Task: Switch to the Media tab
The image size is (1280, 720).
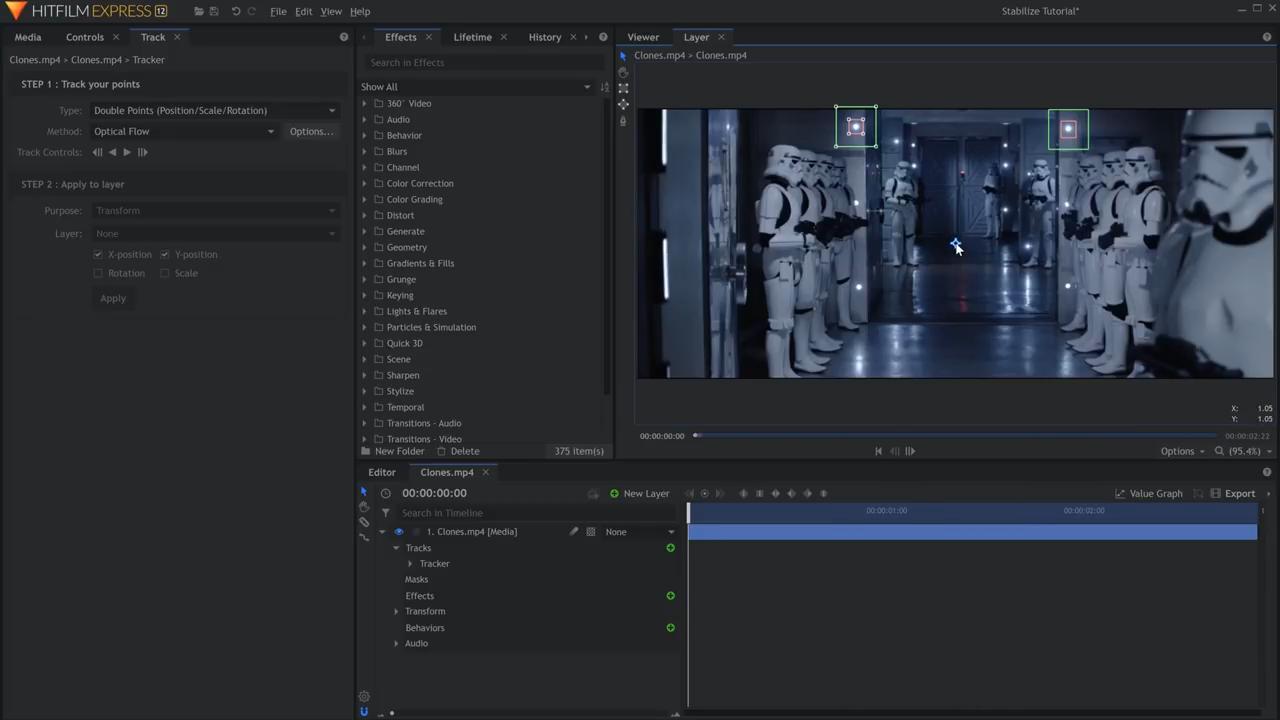Action: pos(28,37)
